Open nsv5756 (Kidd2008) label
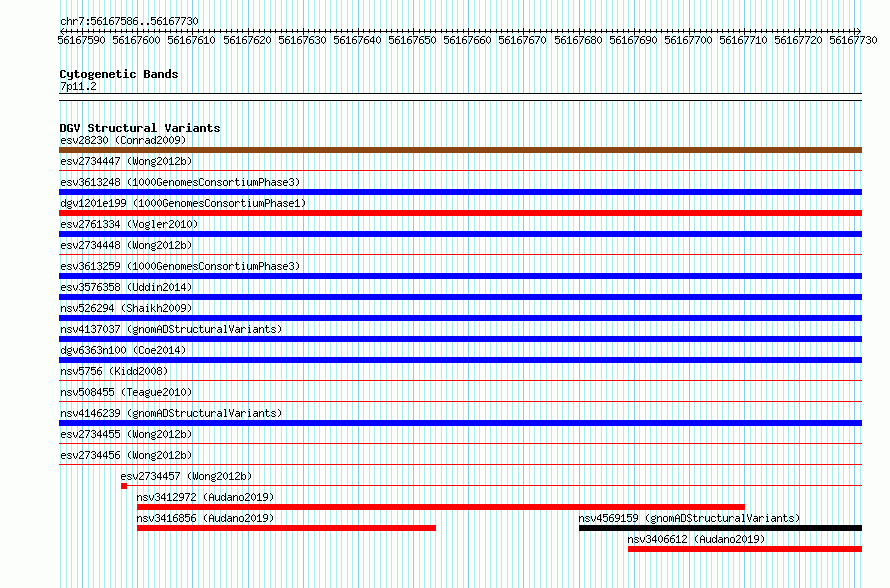This screenshot has height=588, width=890. [114, 371]
